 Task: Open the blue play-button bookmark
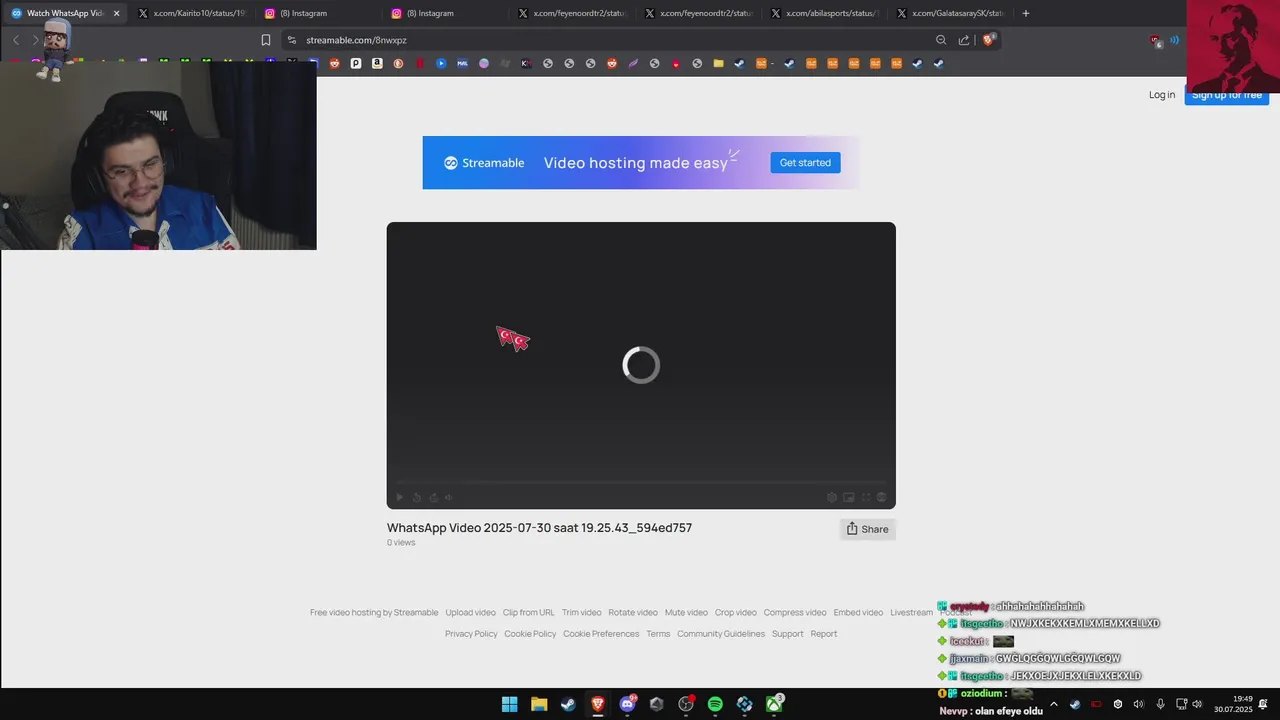pos(441,63)
